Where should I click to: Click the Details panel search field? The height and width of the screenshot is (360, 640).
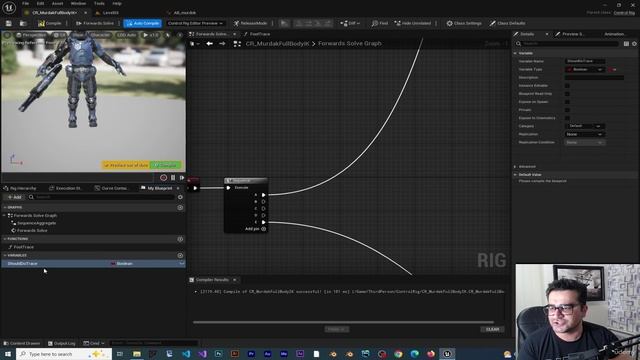[567, 43]
